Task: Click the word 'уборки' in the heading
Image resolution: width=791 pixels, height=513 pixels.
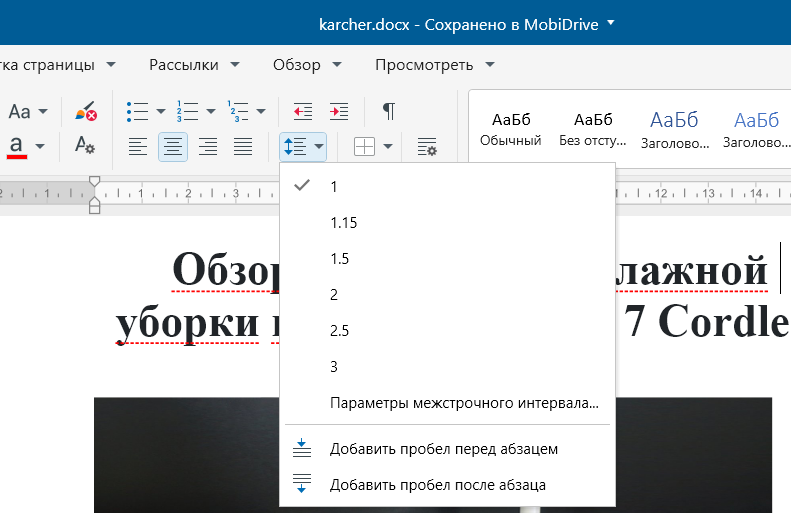Action: point(187,322)
